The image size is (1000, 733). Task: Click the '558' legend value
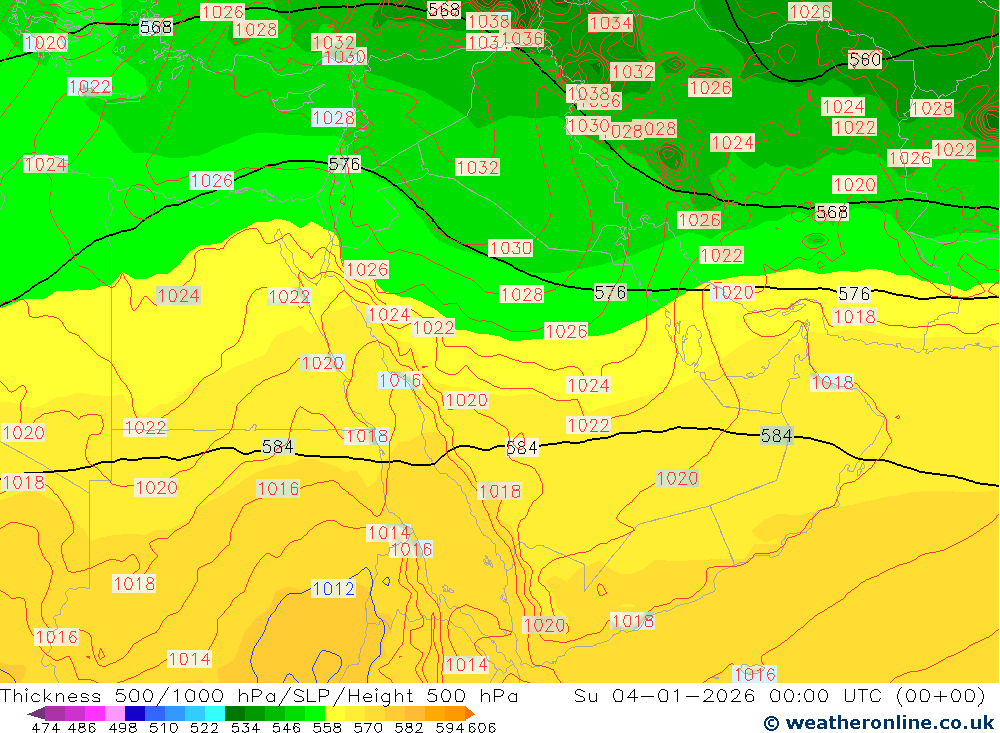coord(327,727)
